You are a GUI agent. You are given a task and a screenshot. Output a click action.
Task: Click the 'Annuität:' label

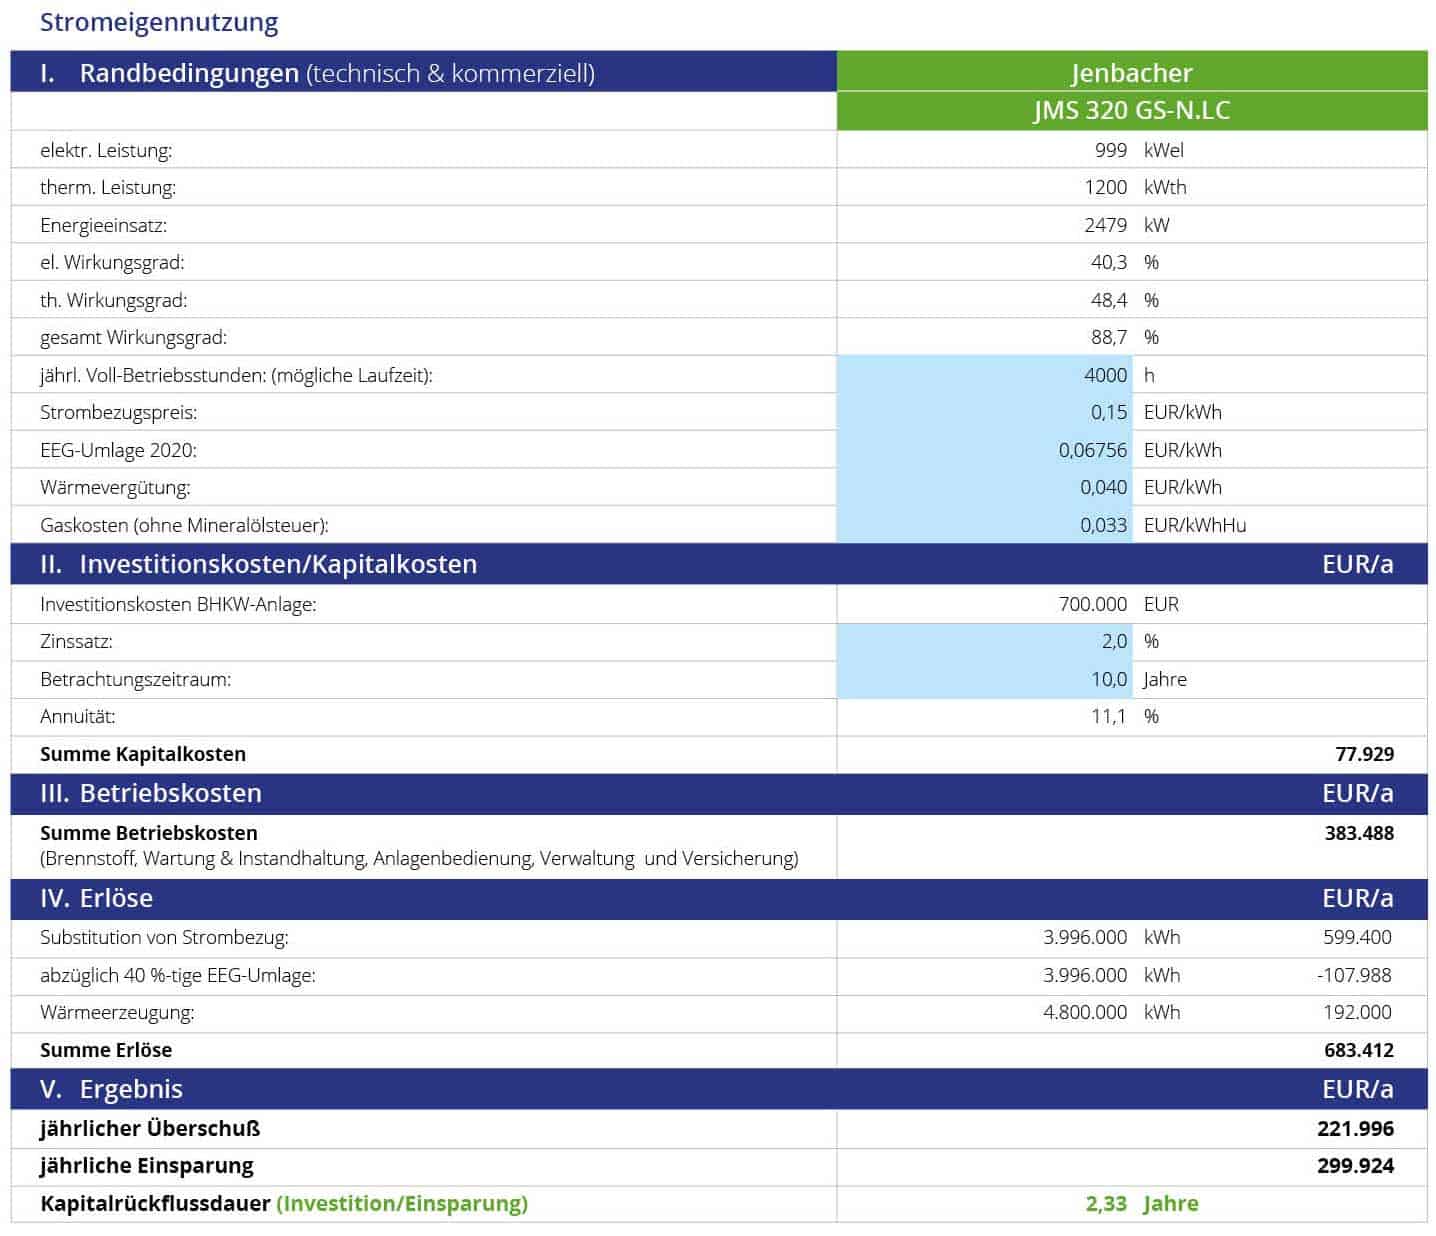click(x=78, y=716)
